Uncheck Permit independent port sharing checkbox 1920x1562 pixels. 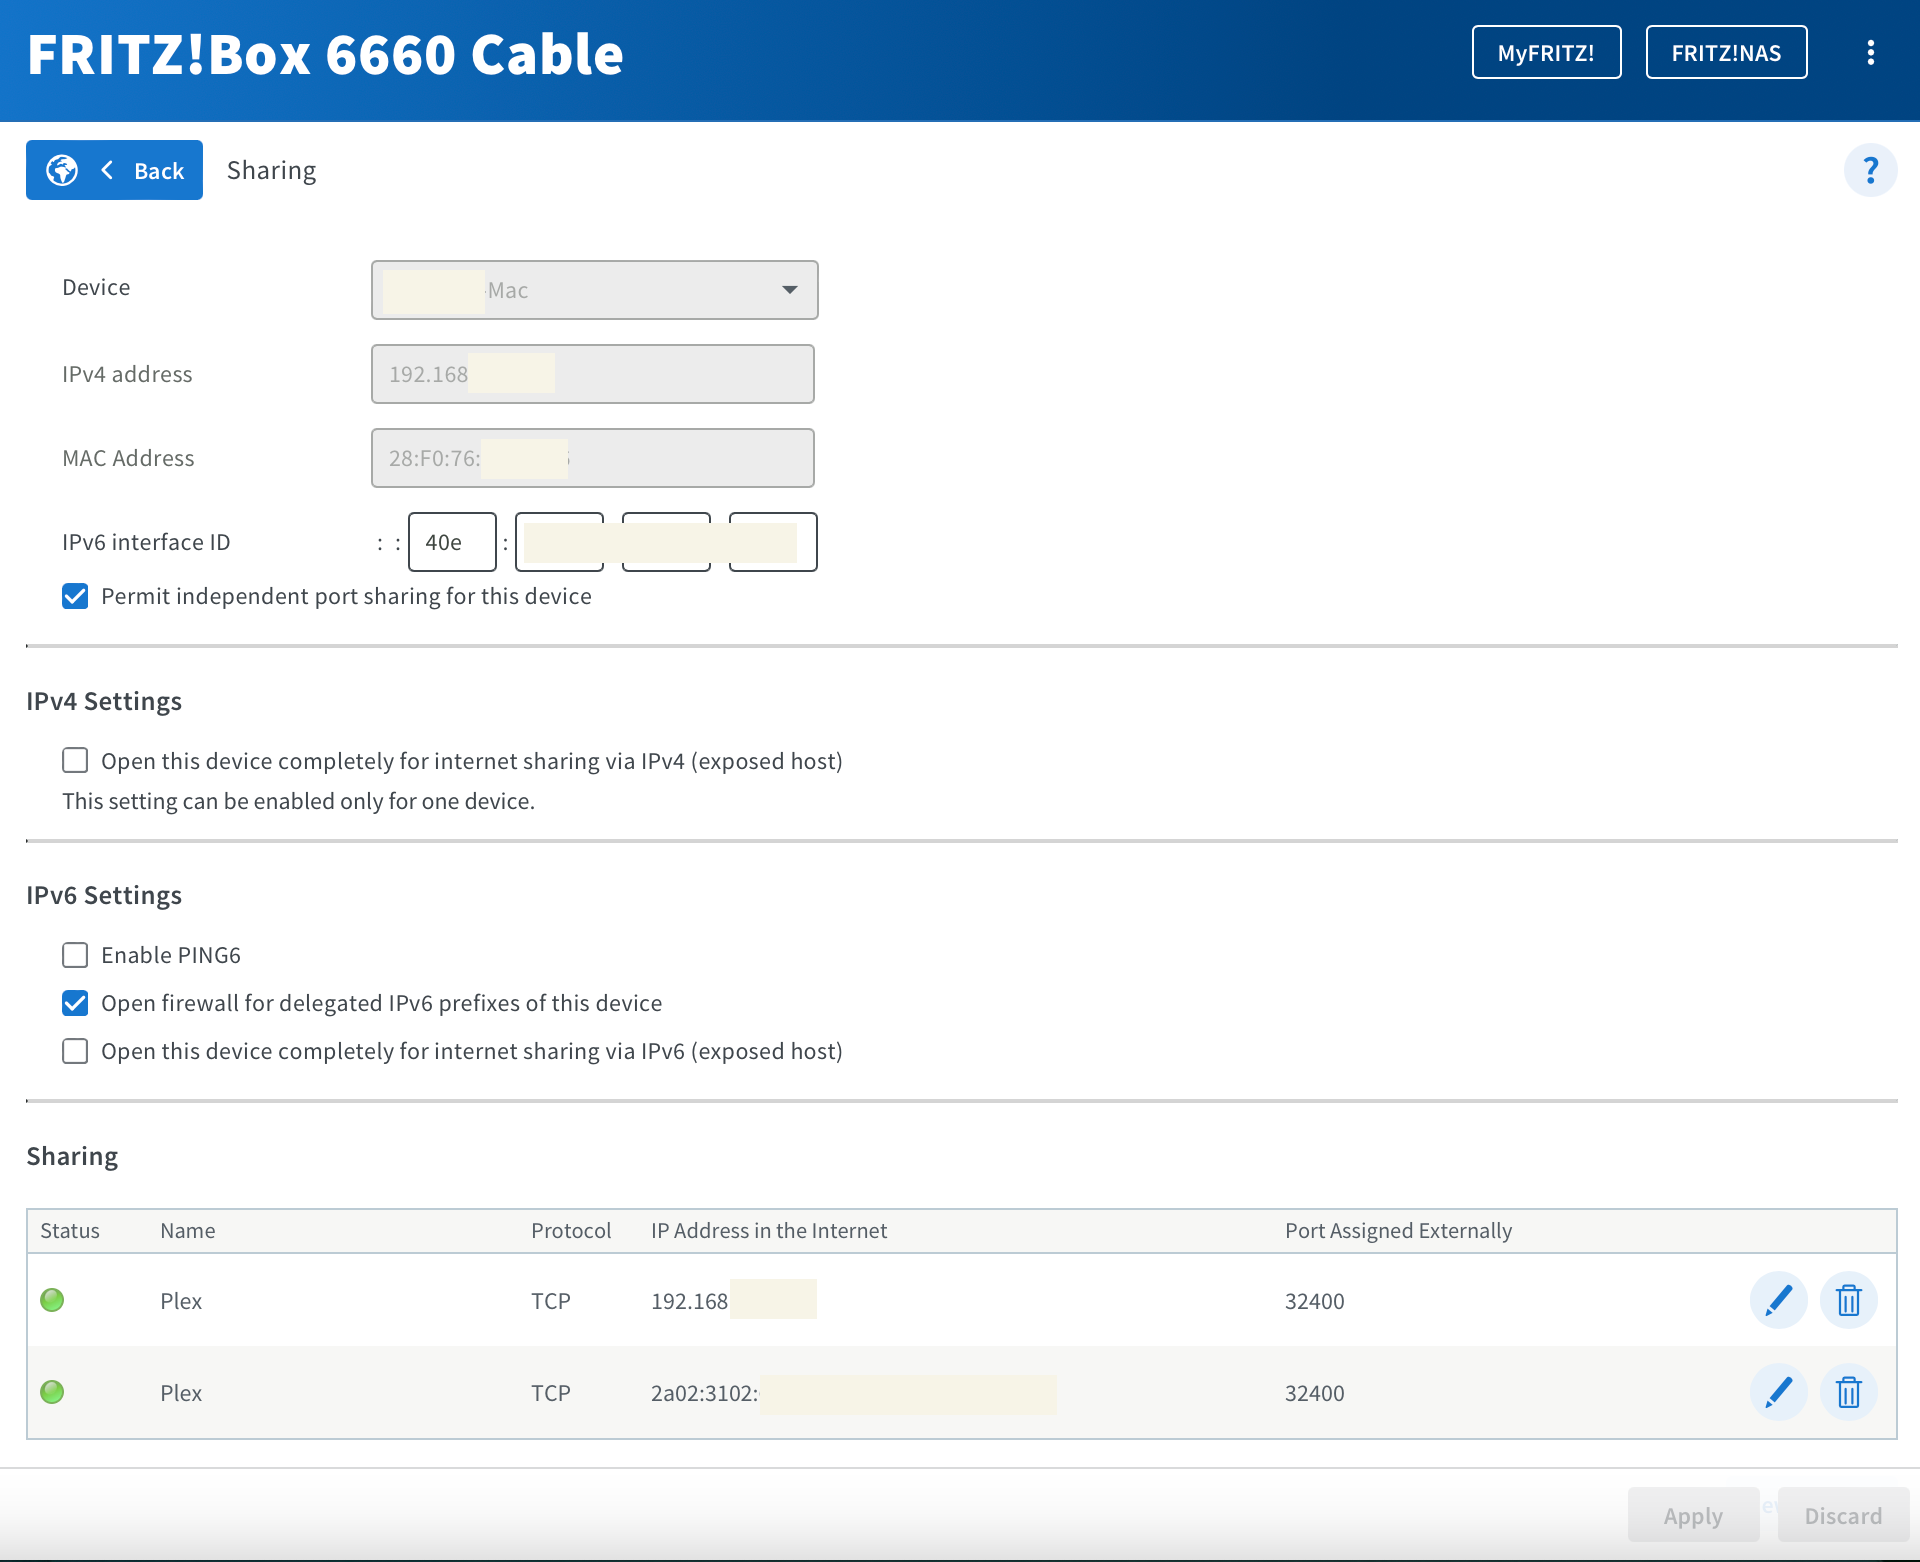(x=75, y=596)
